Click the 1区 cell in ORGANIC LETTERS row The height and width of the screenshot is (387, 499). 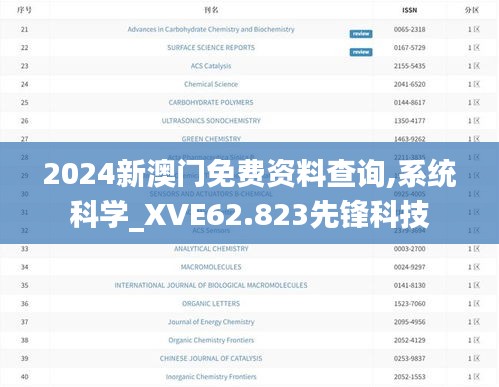[x=474, y=304]
